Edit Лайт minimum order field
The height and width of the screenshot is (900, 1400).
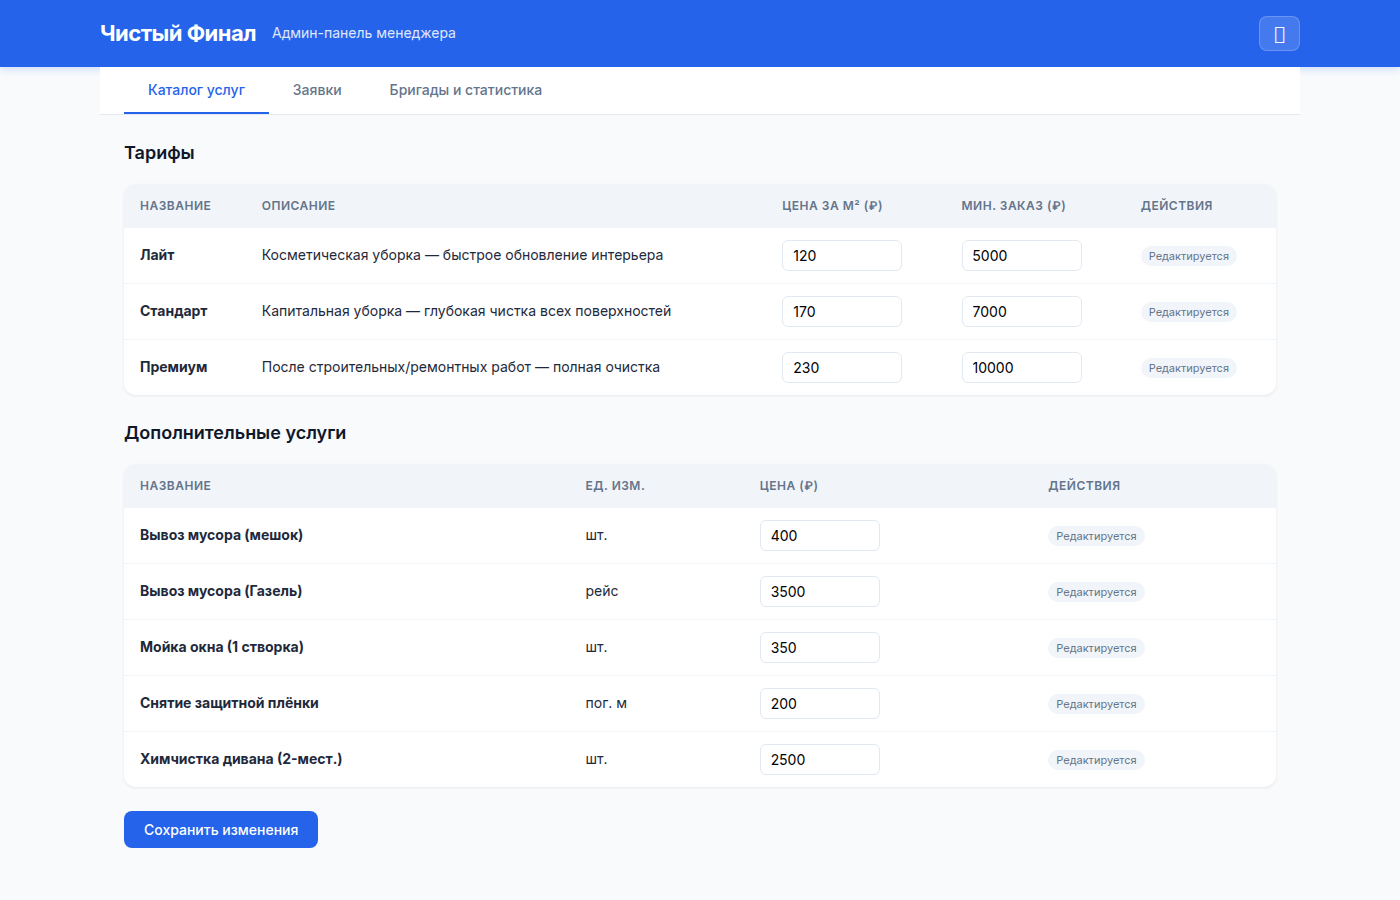point(1021,256)
